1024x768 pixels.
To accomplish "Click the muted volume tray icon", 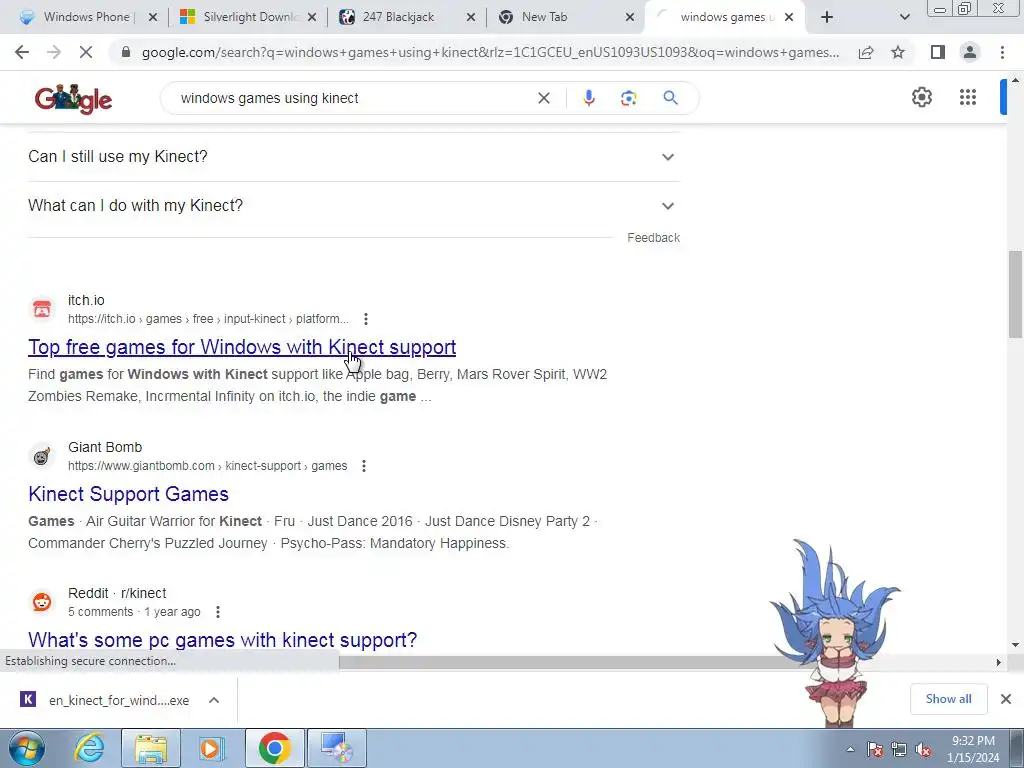I will pos(923,750).
